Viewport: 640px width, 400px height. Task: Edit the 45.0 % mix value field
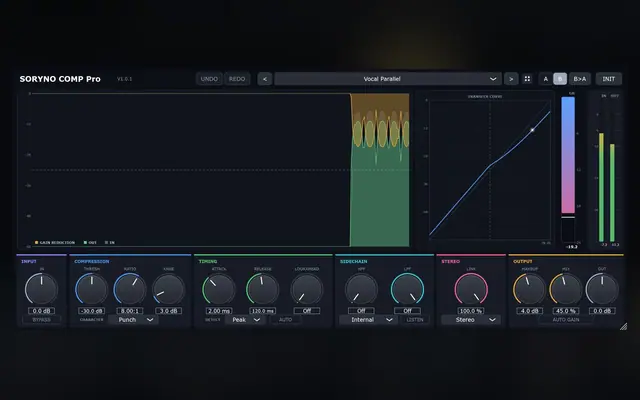click(566, 311)
